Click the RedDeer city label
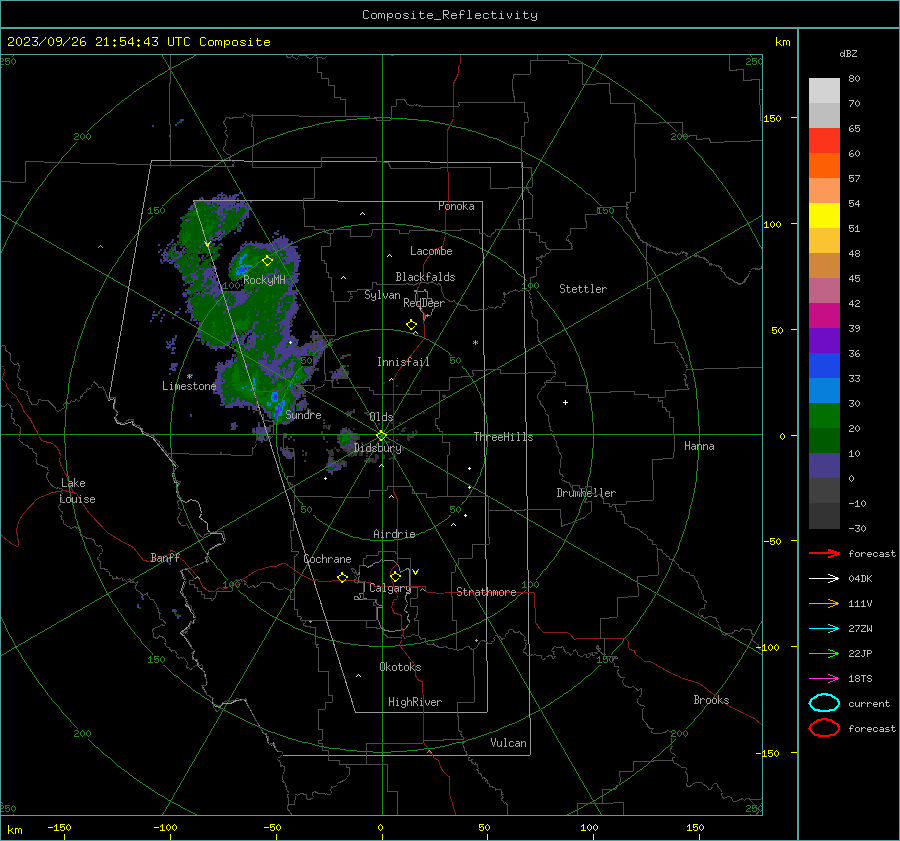The image size is (900, 841). pyautogui.click(x=424, y=303)
